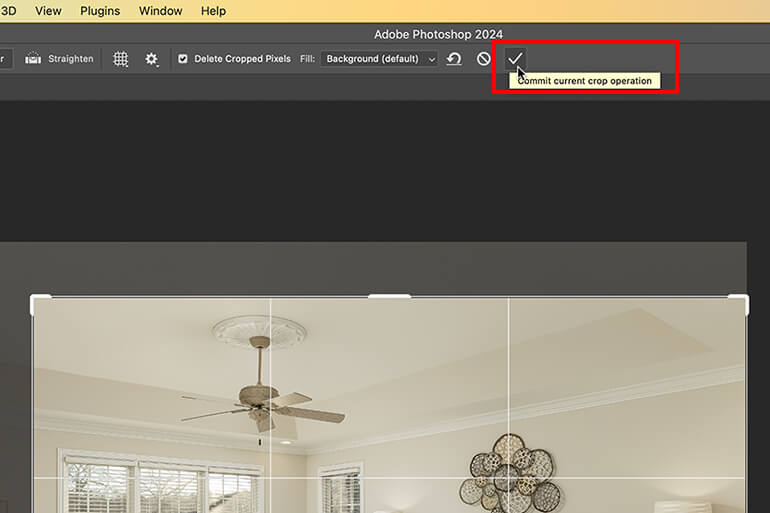770x513 pixels.
Task: Click the window blinds in the photo
Action: tap(165, 484)
